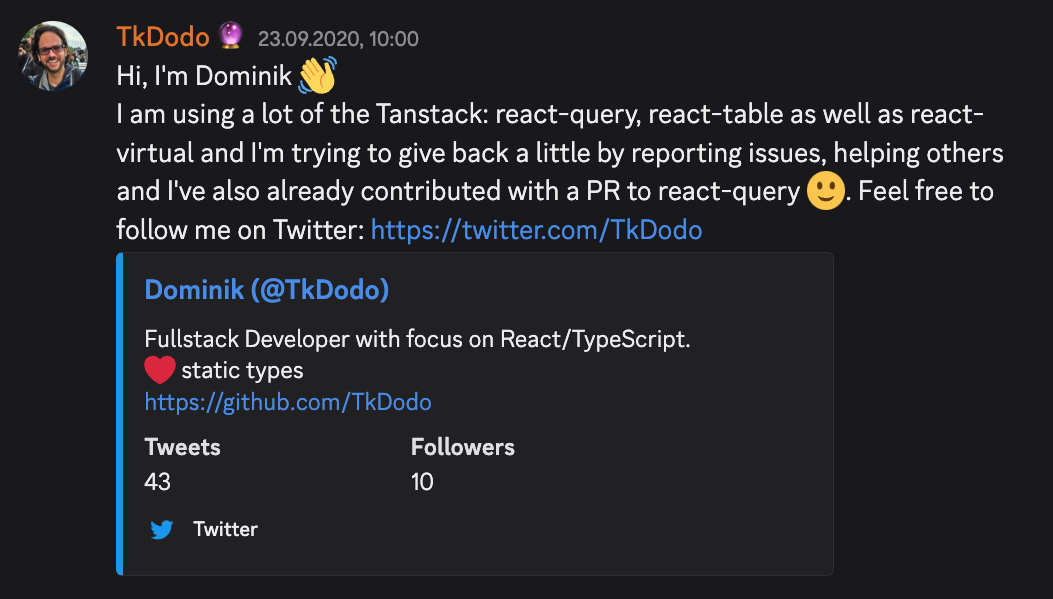This screenshot has height=599, width=1053.
Task: Click the orange TkDodo username
Action: pyautogui.click(x=162, y=38)
